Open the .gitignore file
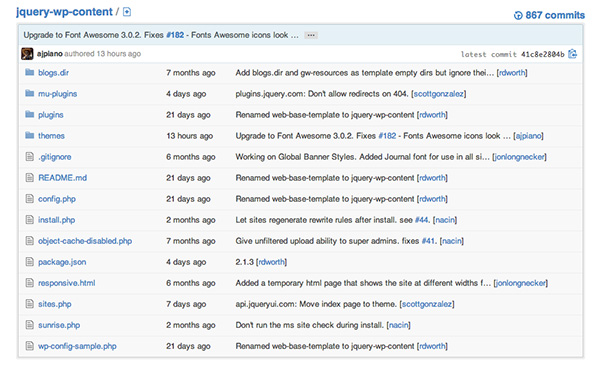Screen dimensions: 600x368 click(x=55, y=157)
